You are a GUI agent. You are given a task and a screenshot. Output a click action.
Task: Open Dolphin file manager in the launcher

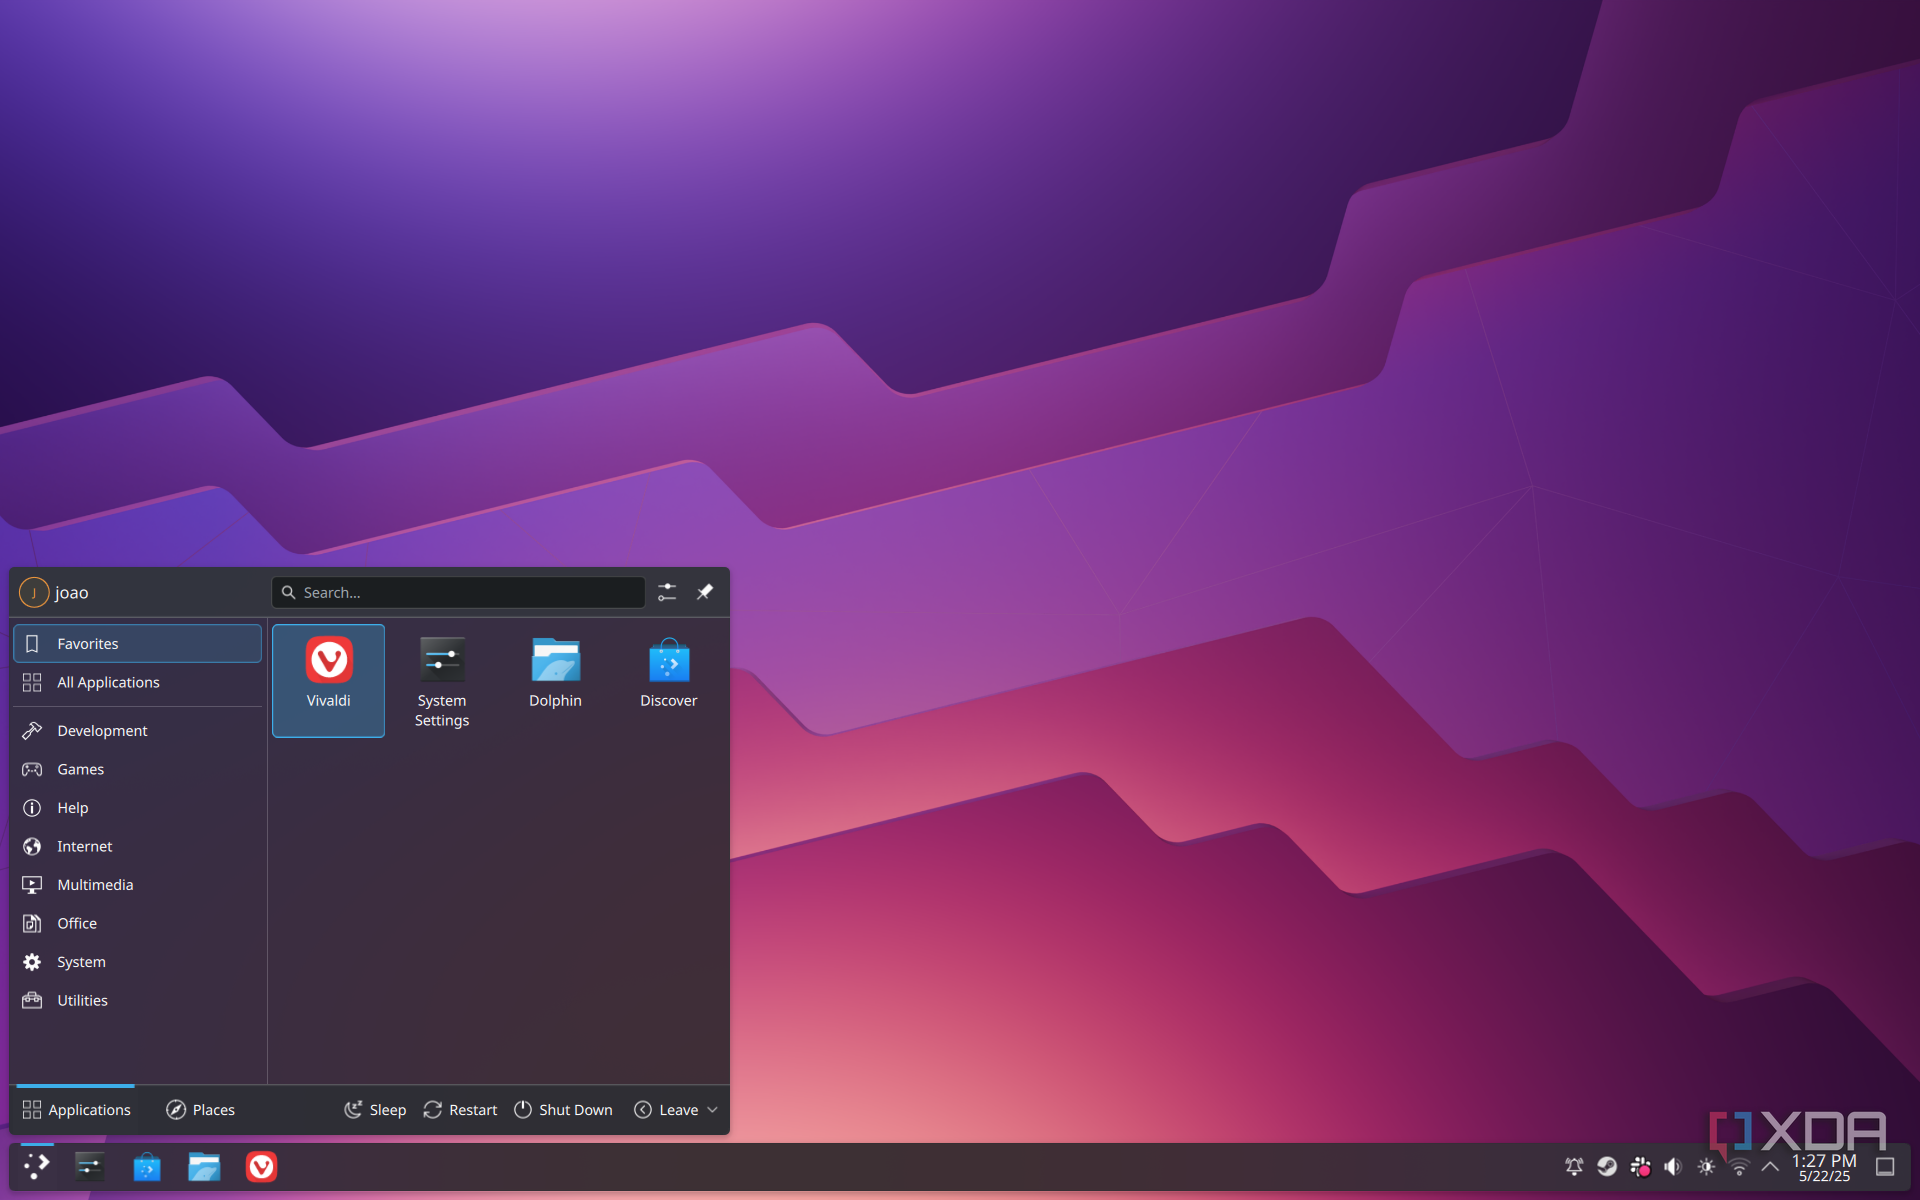(555, 672)
